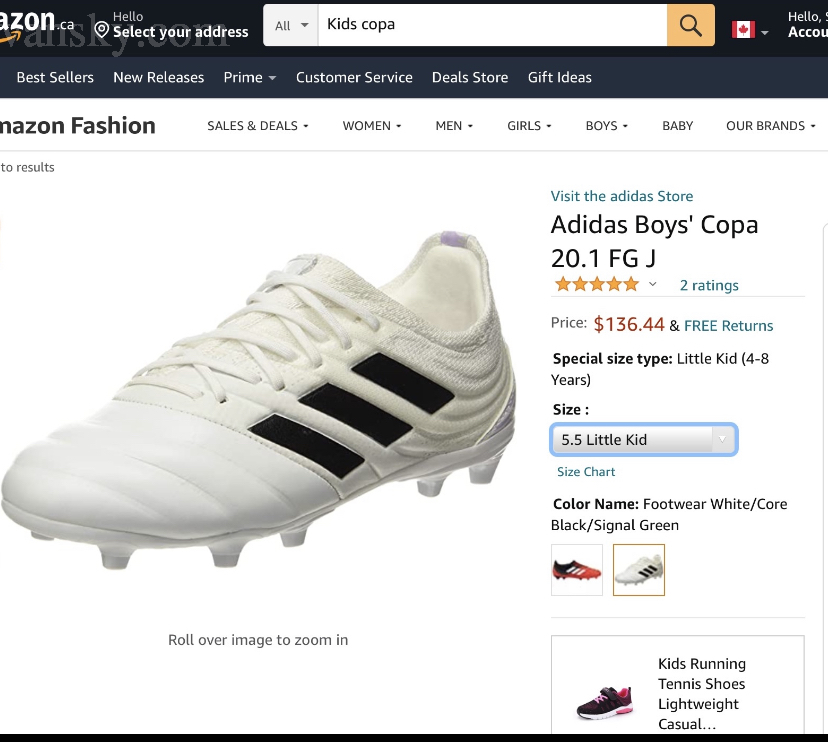Screen dimensions: 828x742
Task: Expand the WOMEN fashion menu
Action: [372, 126]
